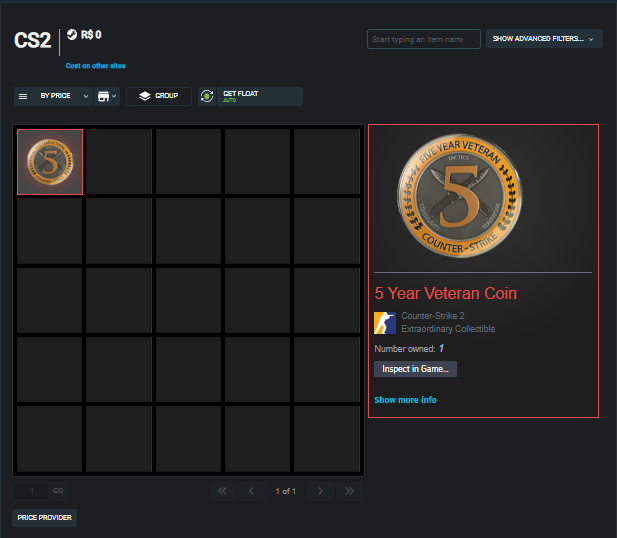Expand SHOW ADVANCED FILTERS dropdown

pos(544,39)
